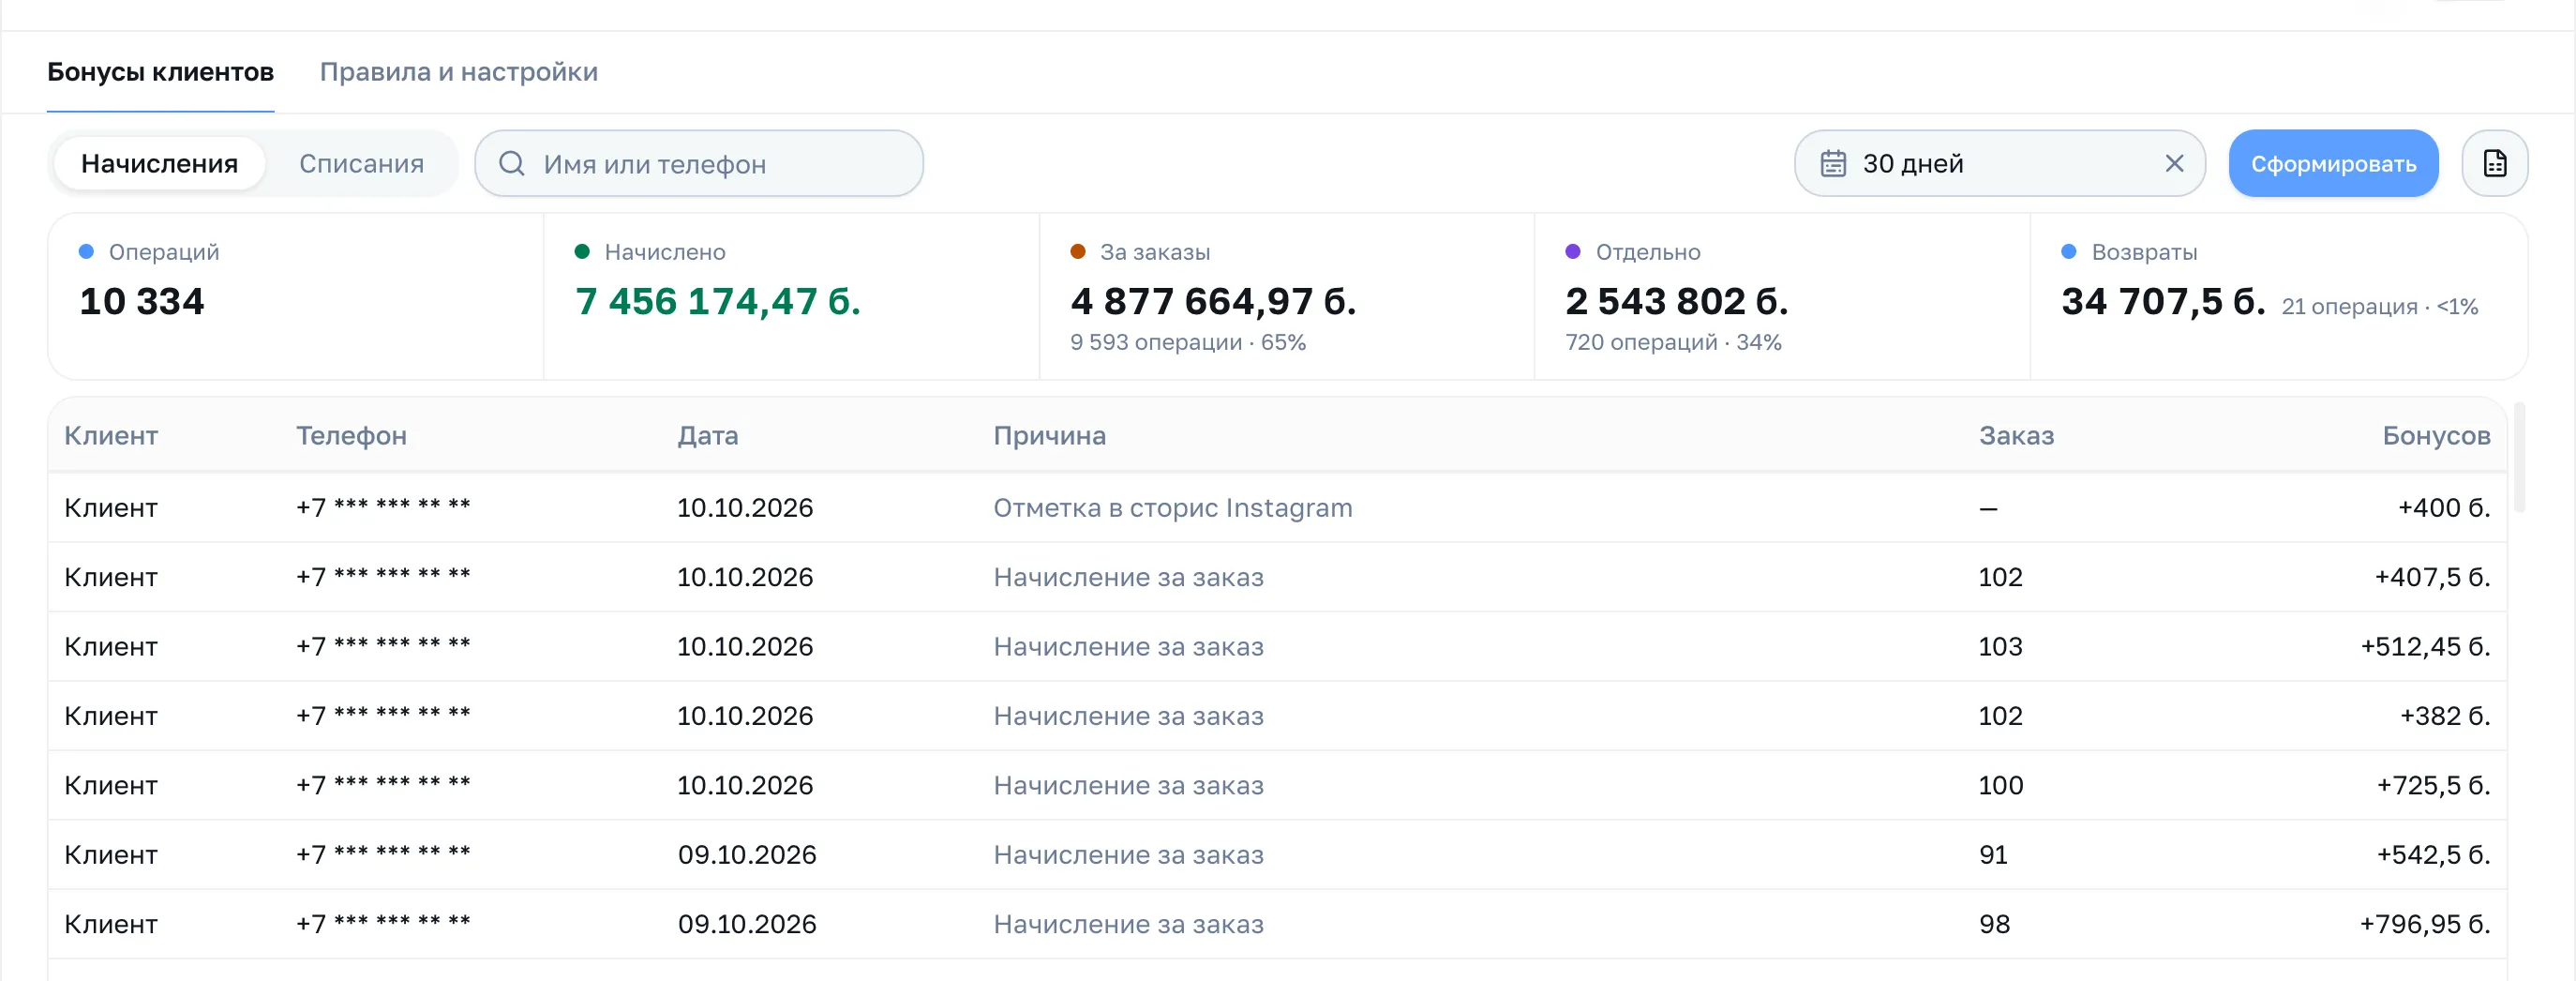The height and width of the screenshot is (981, 2576).
Task: Click the Заказ column header
Action: click(2015, 435)
